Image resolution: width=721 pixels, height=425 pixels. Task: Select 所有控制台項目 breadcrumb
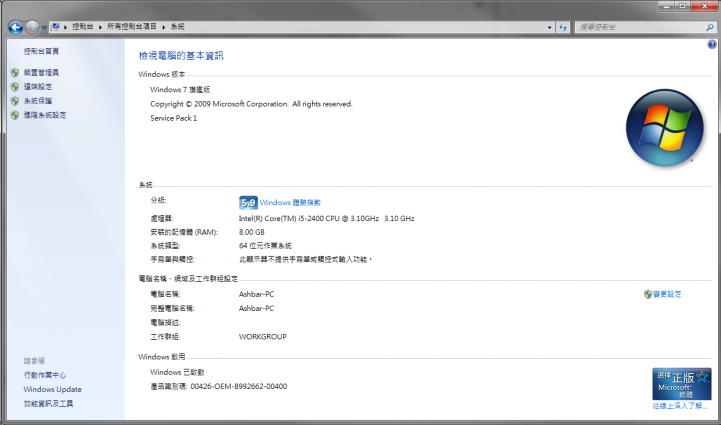coord(132,27)
